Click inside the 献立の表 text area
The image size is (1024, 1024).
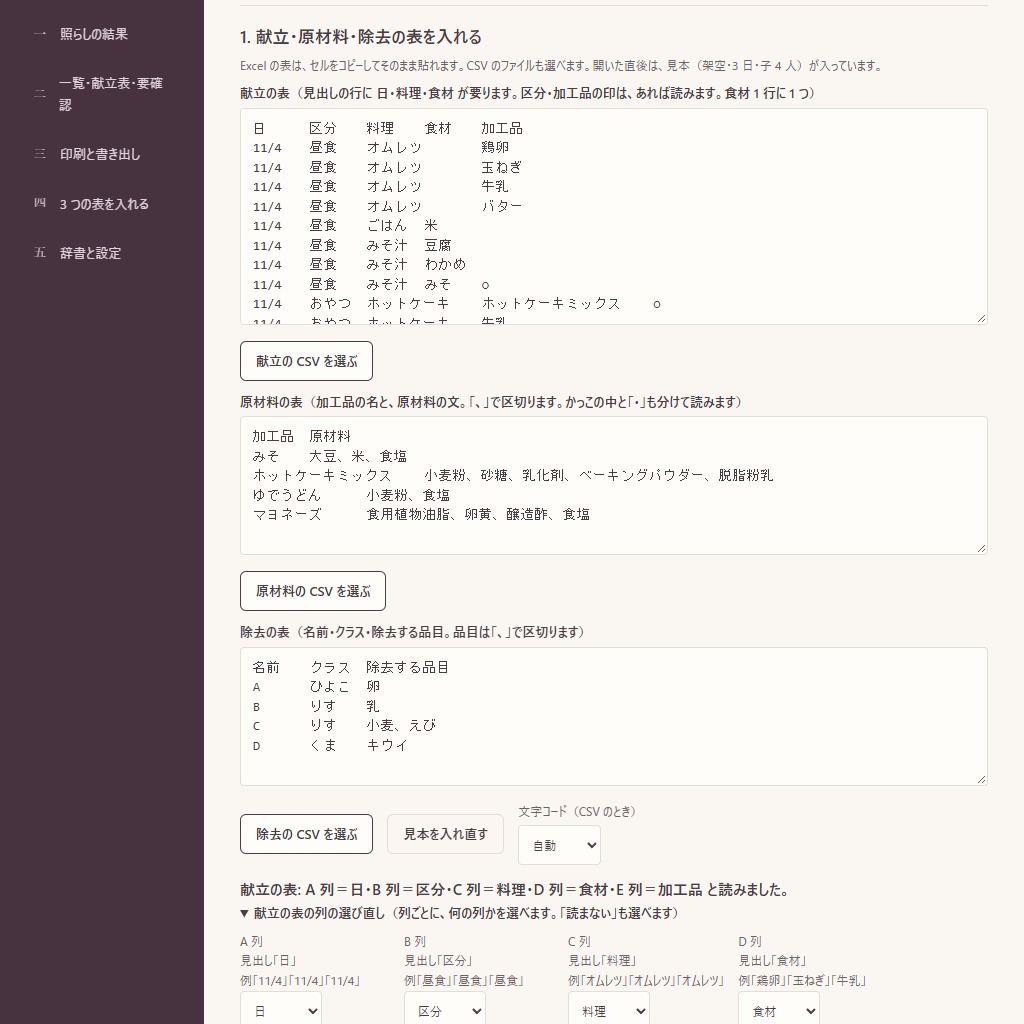coord(614,216)
